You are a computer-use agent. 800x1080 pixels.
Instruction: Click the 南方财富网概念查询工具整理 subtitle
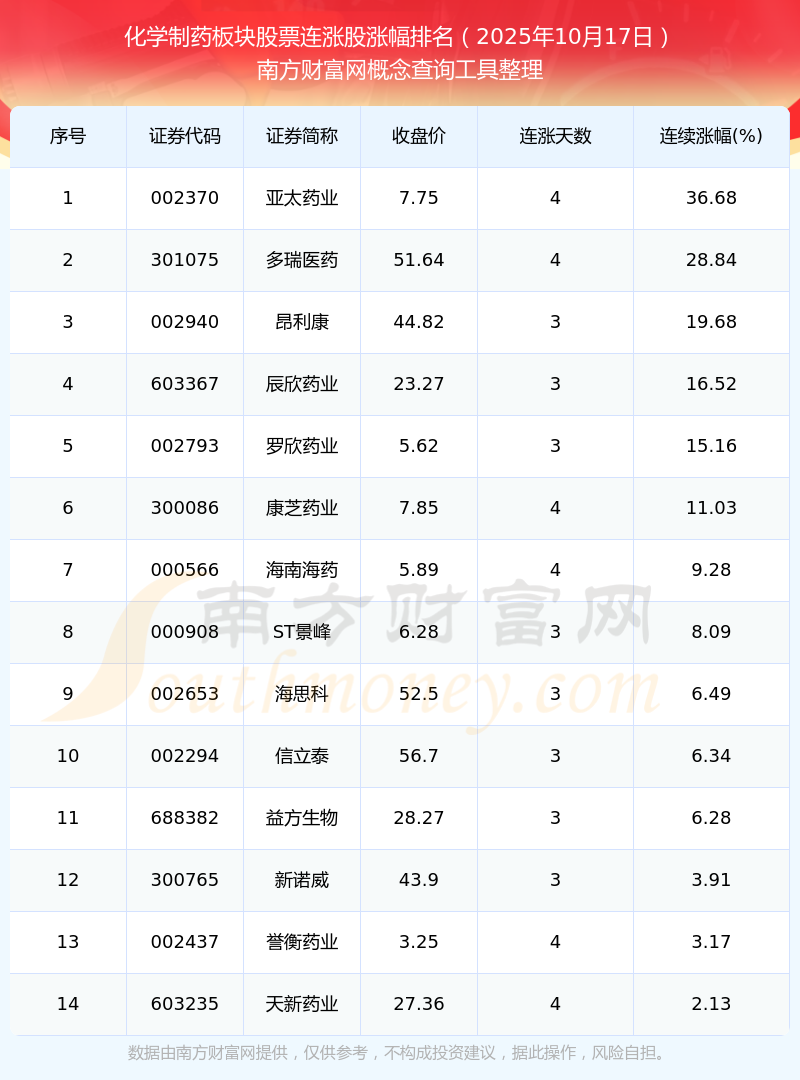[400, 70]
